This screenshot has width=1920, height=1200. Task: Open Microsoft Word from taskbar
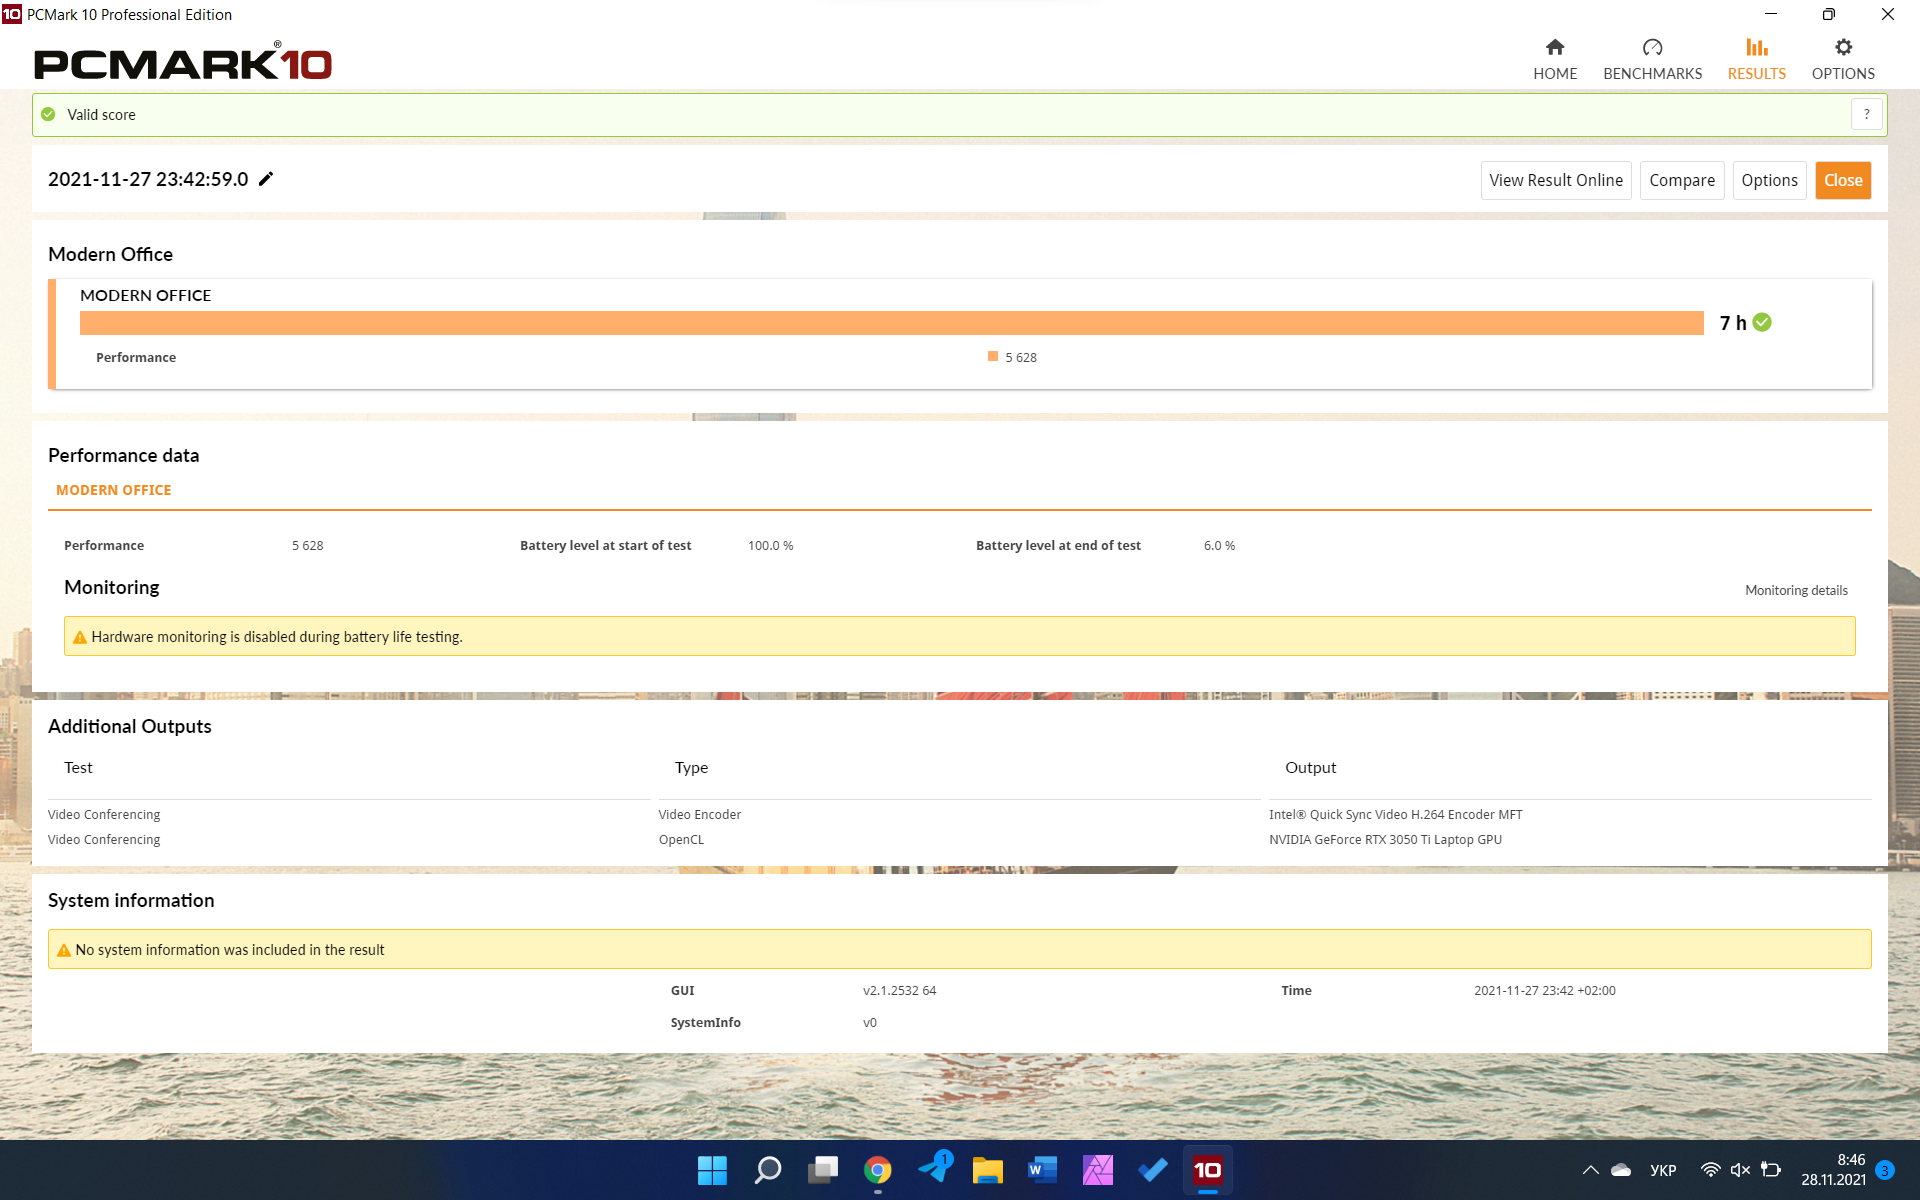point(1042,1170)
